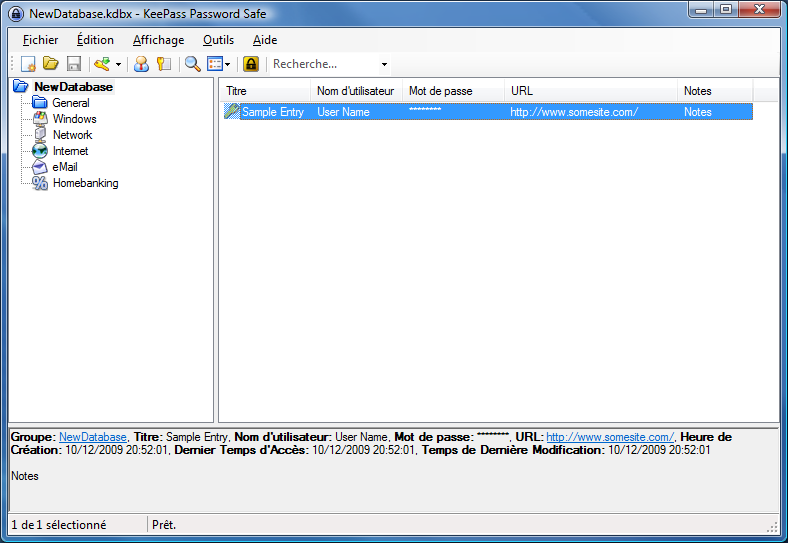Viewport: 788px width, 543px height.
Task: Expand the Recherche search dropdown arrow
Action: [x=384, y=64]
